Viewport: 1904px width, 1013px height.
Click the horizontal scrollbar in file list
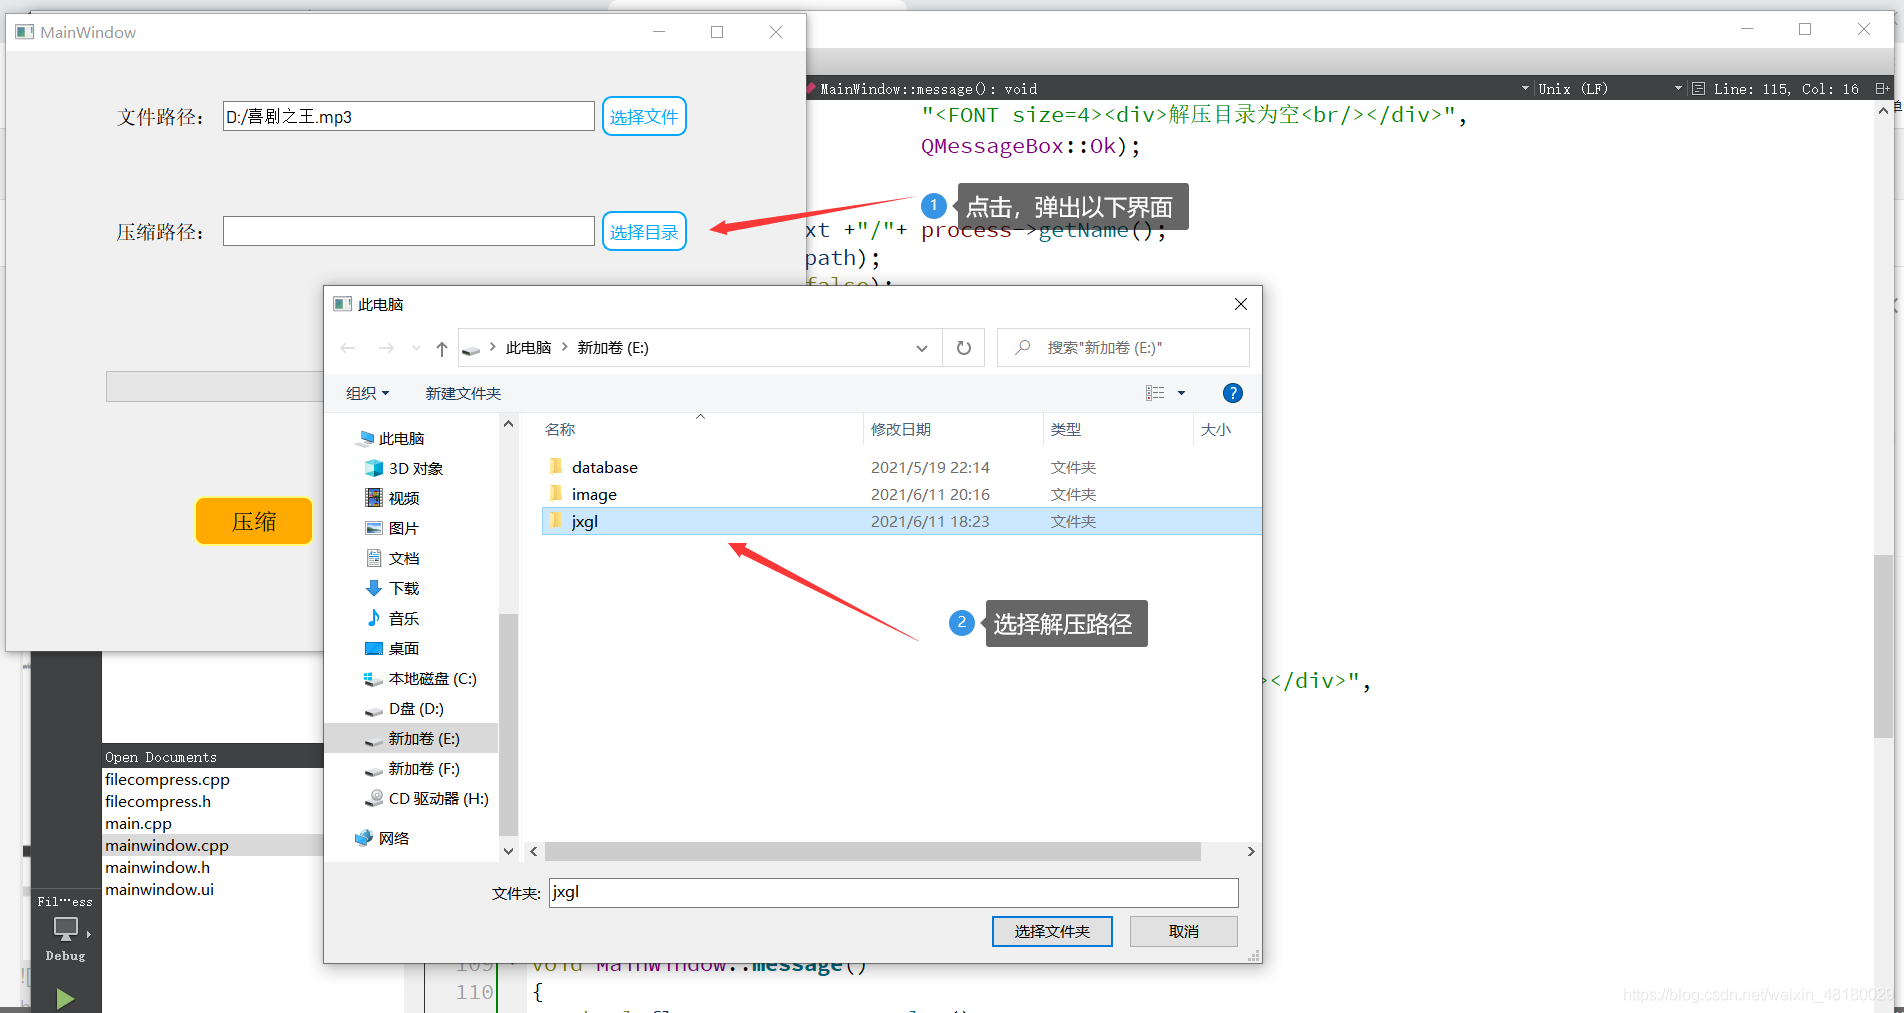pos(872,851)
